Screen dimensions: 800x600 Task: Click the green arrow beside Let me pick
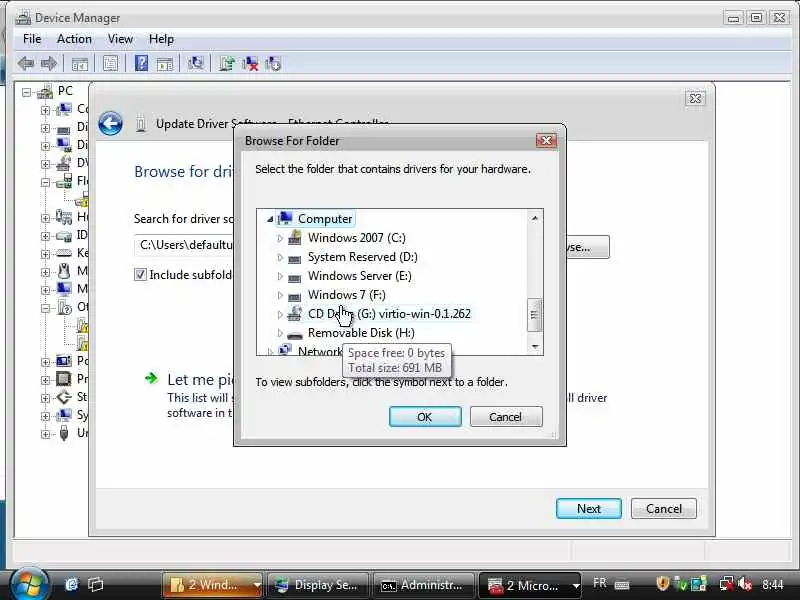tap(151, 378)
